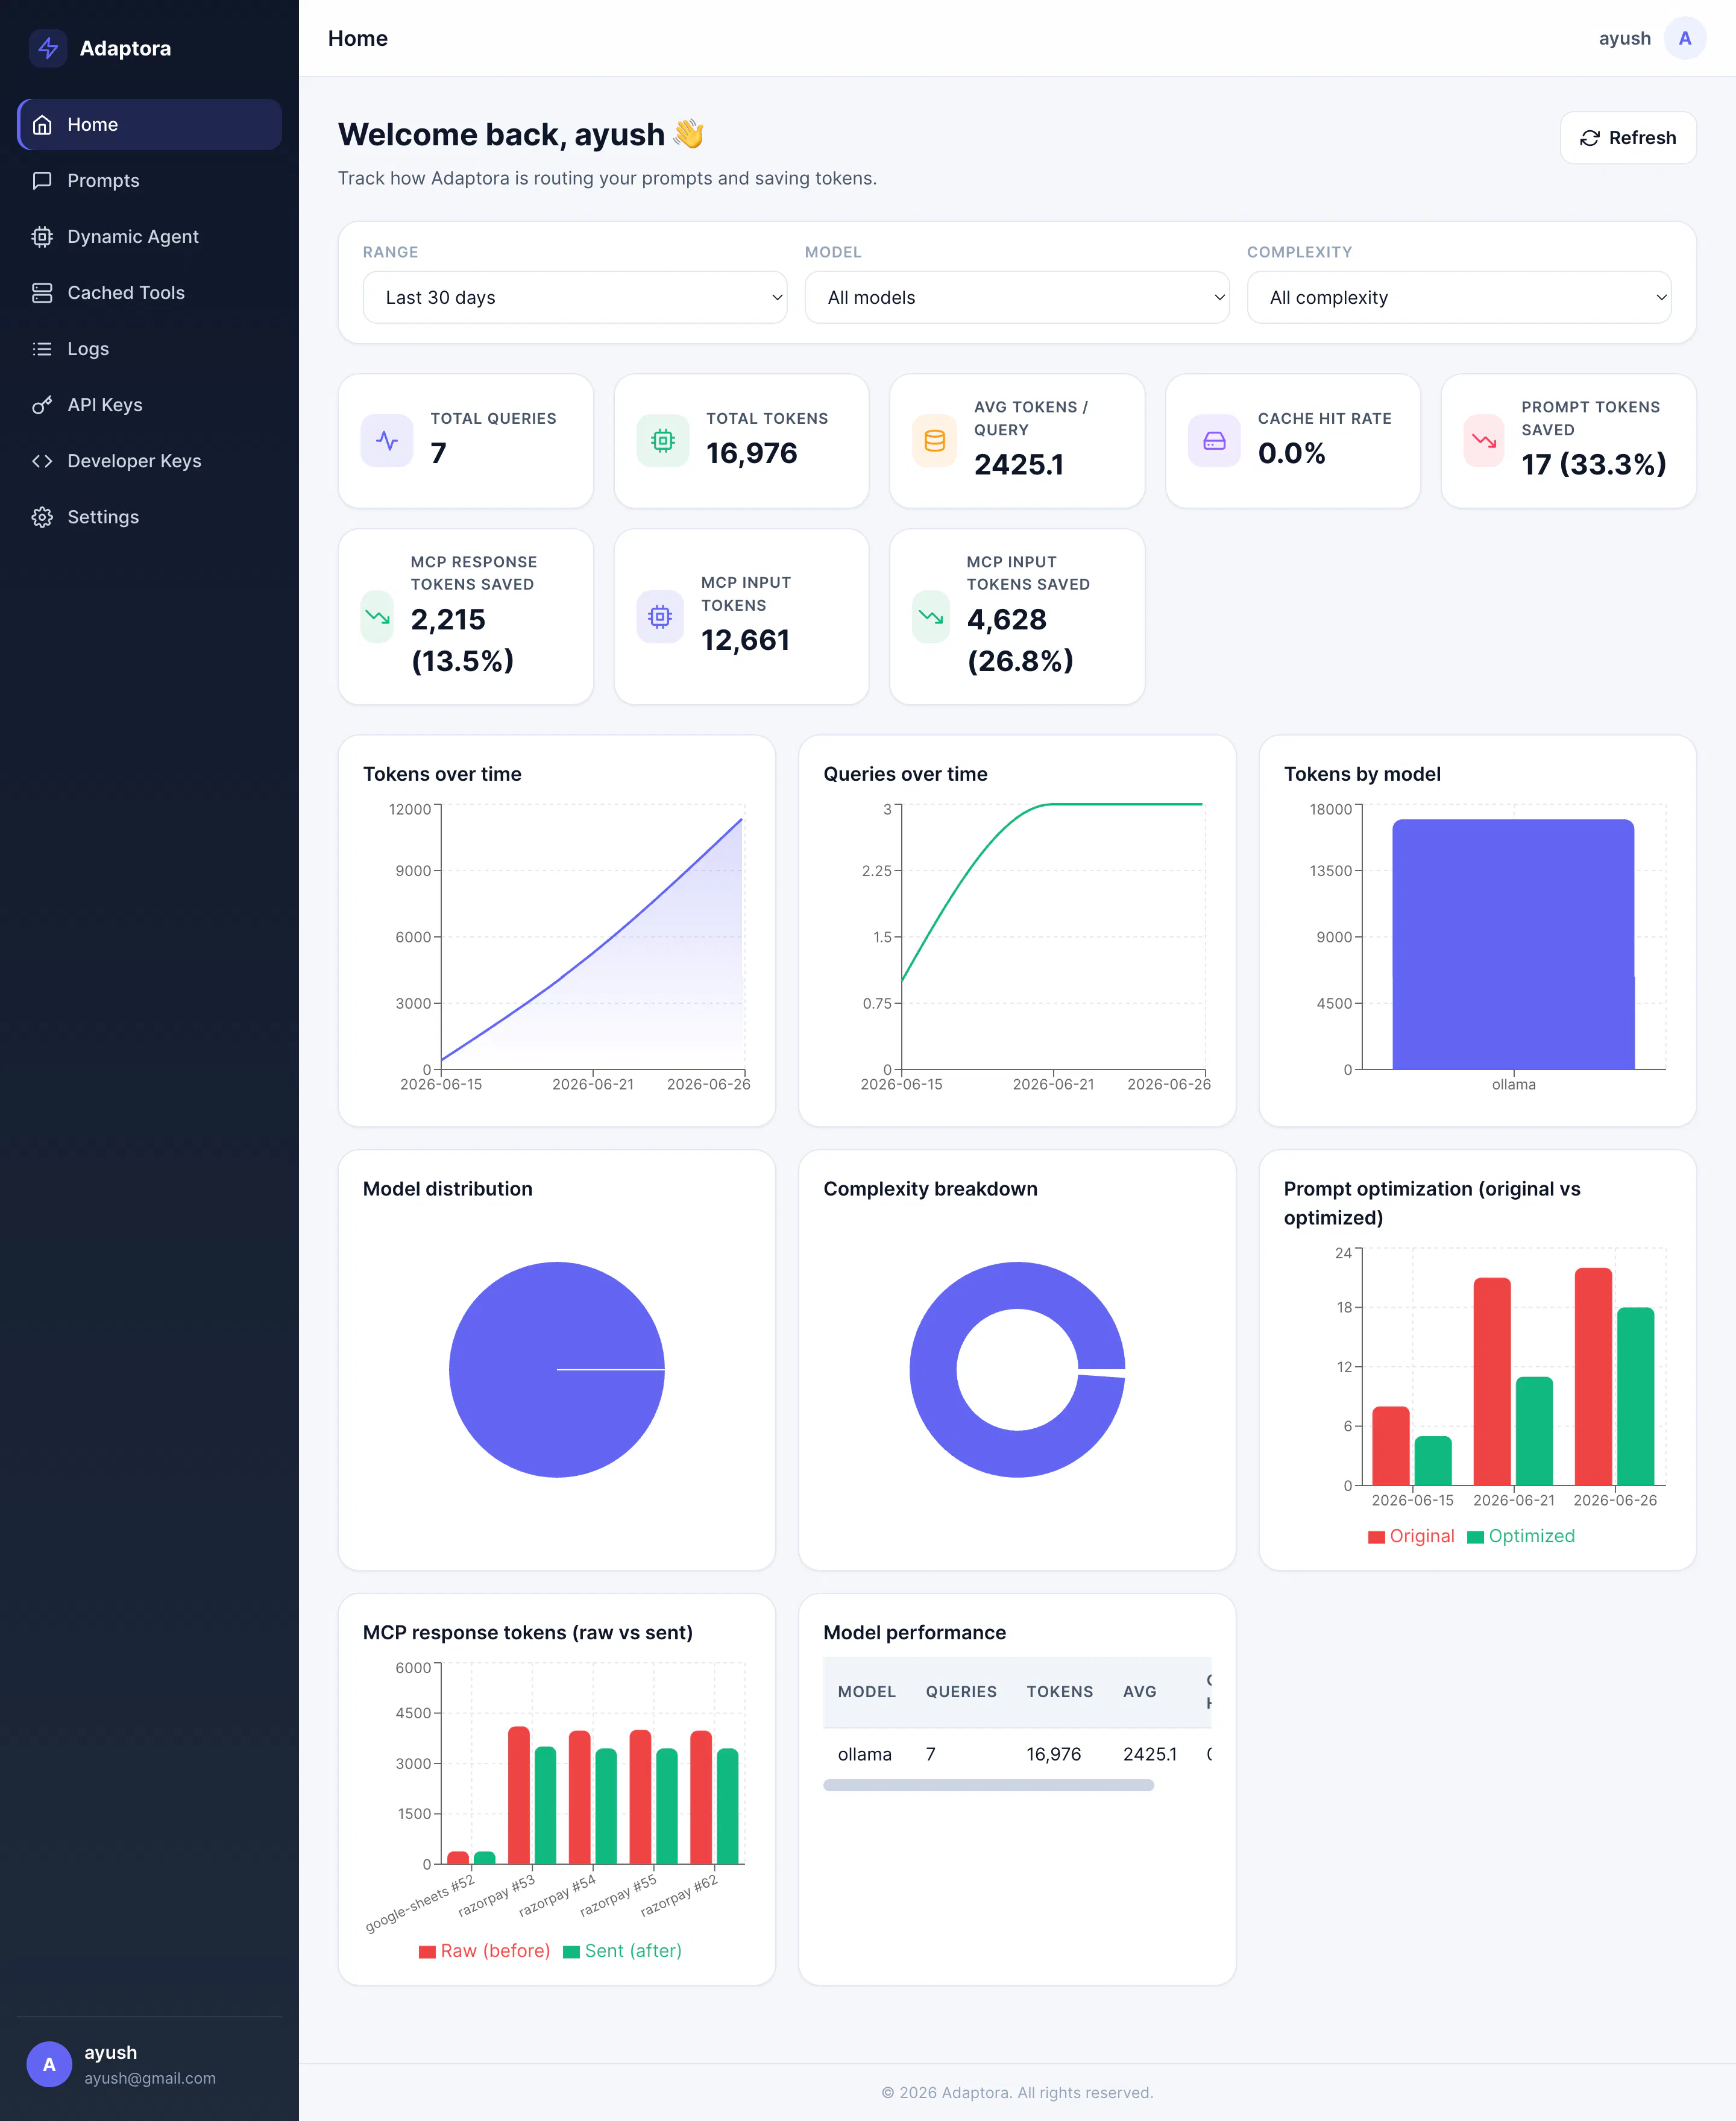Click the Logs list icon
This screenshot has height=2121, width=1736.
tap(42, 349)
